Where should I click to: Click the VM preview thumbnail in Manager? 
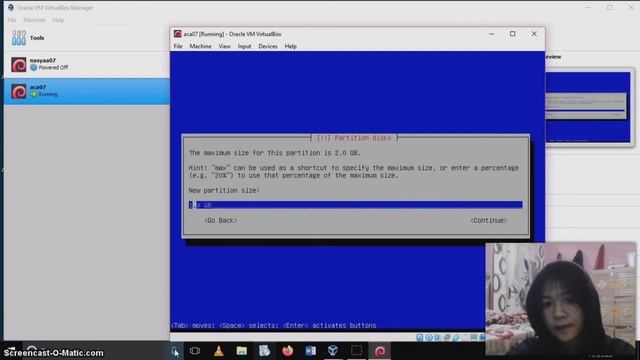588,107
